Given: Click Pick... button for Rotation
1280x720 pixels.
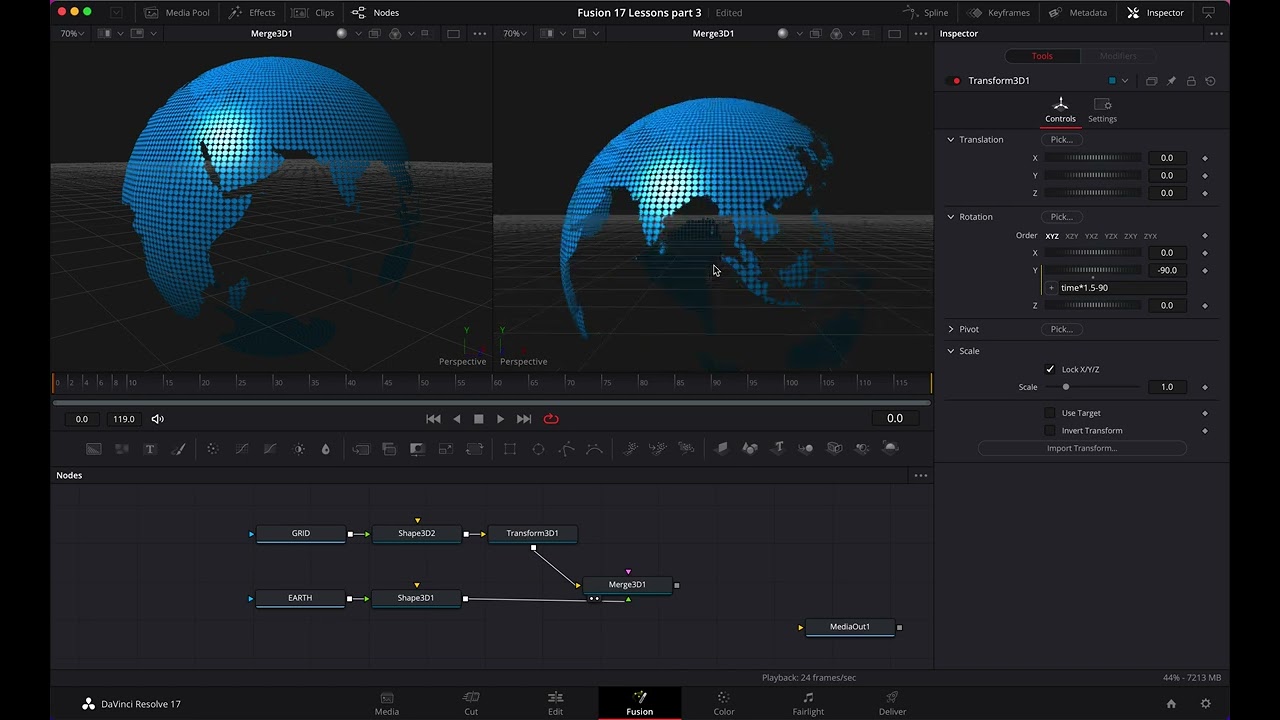Looking at the screenshot, I should (1061, 217).
